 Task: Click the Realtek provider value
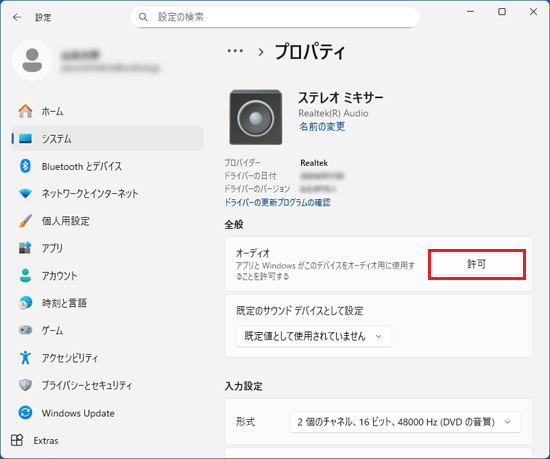tap(314, 163)
